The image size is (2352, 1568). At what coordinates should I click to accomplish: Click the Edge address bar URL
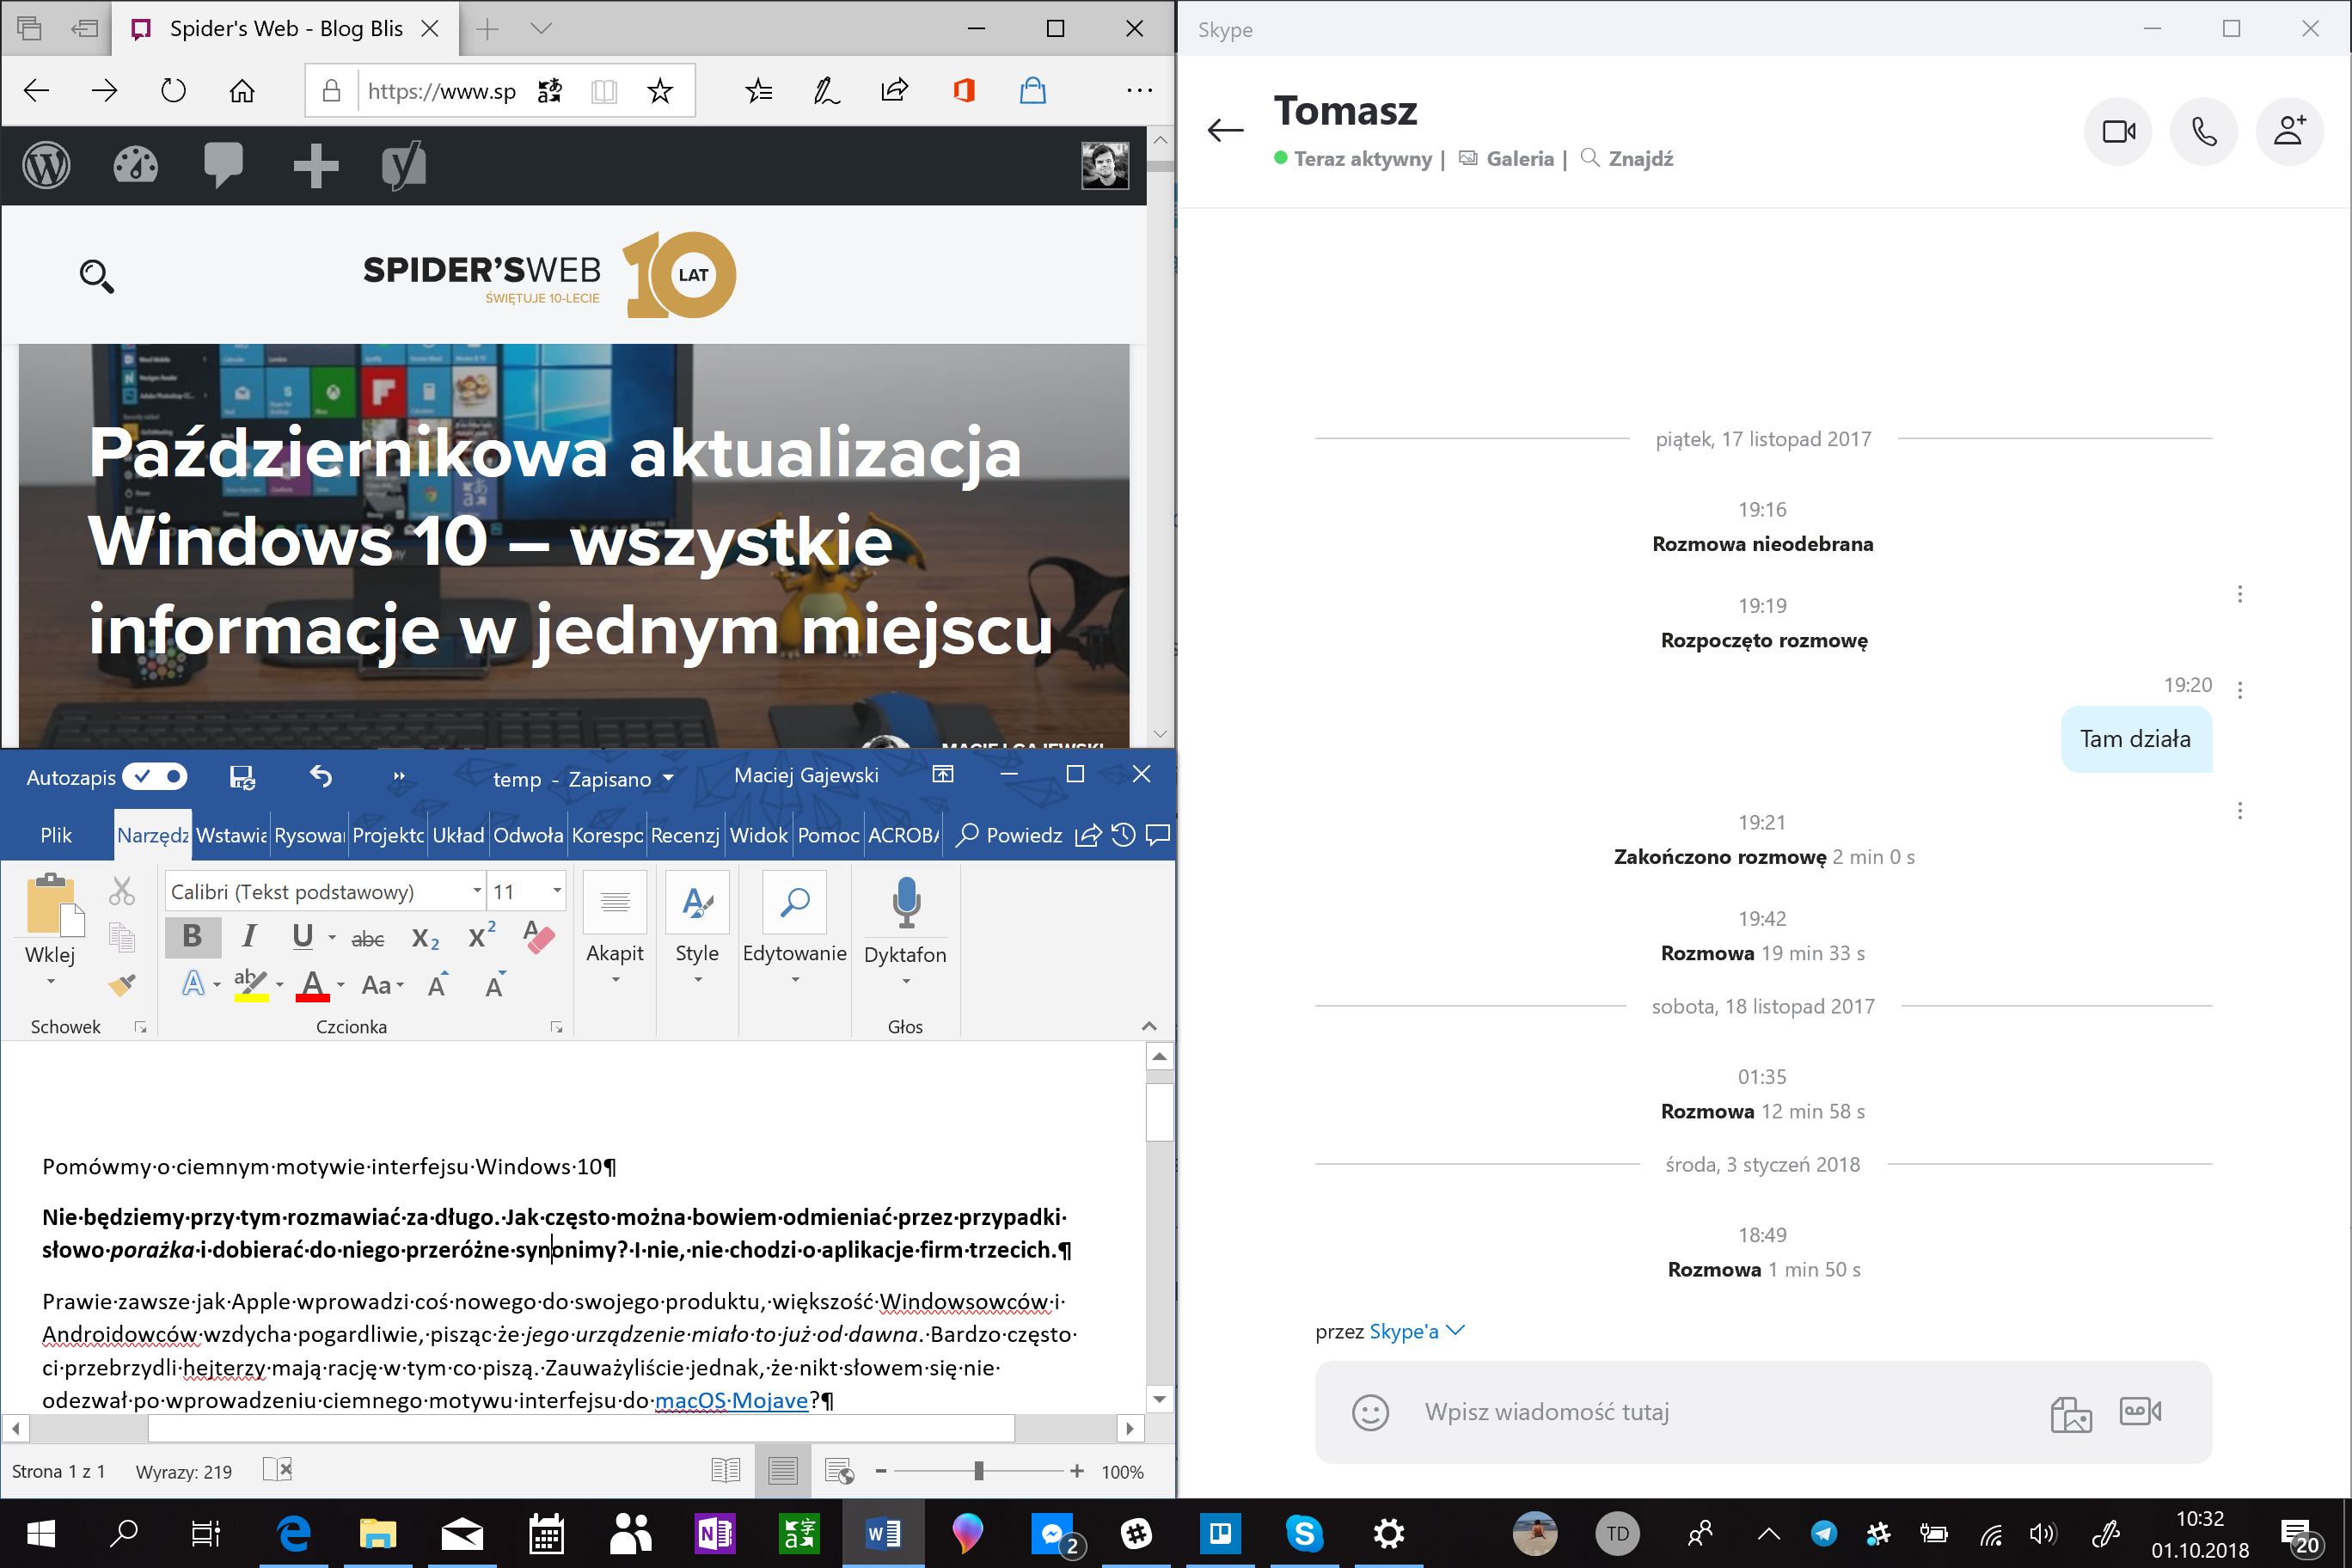pyautogui.click(x=442, y=91)
